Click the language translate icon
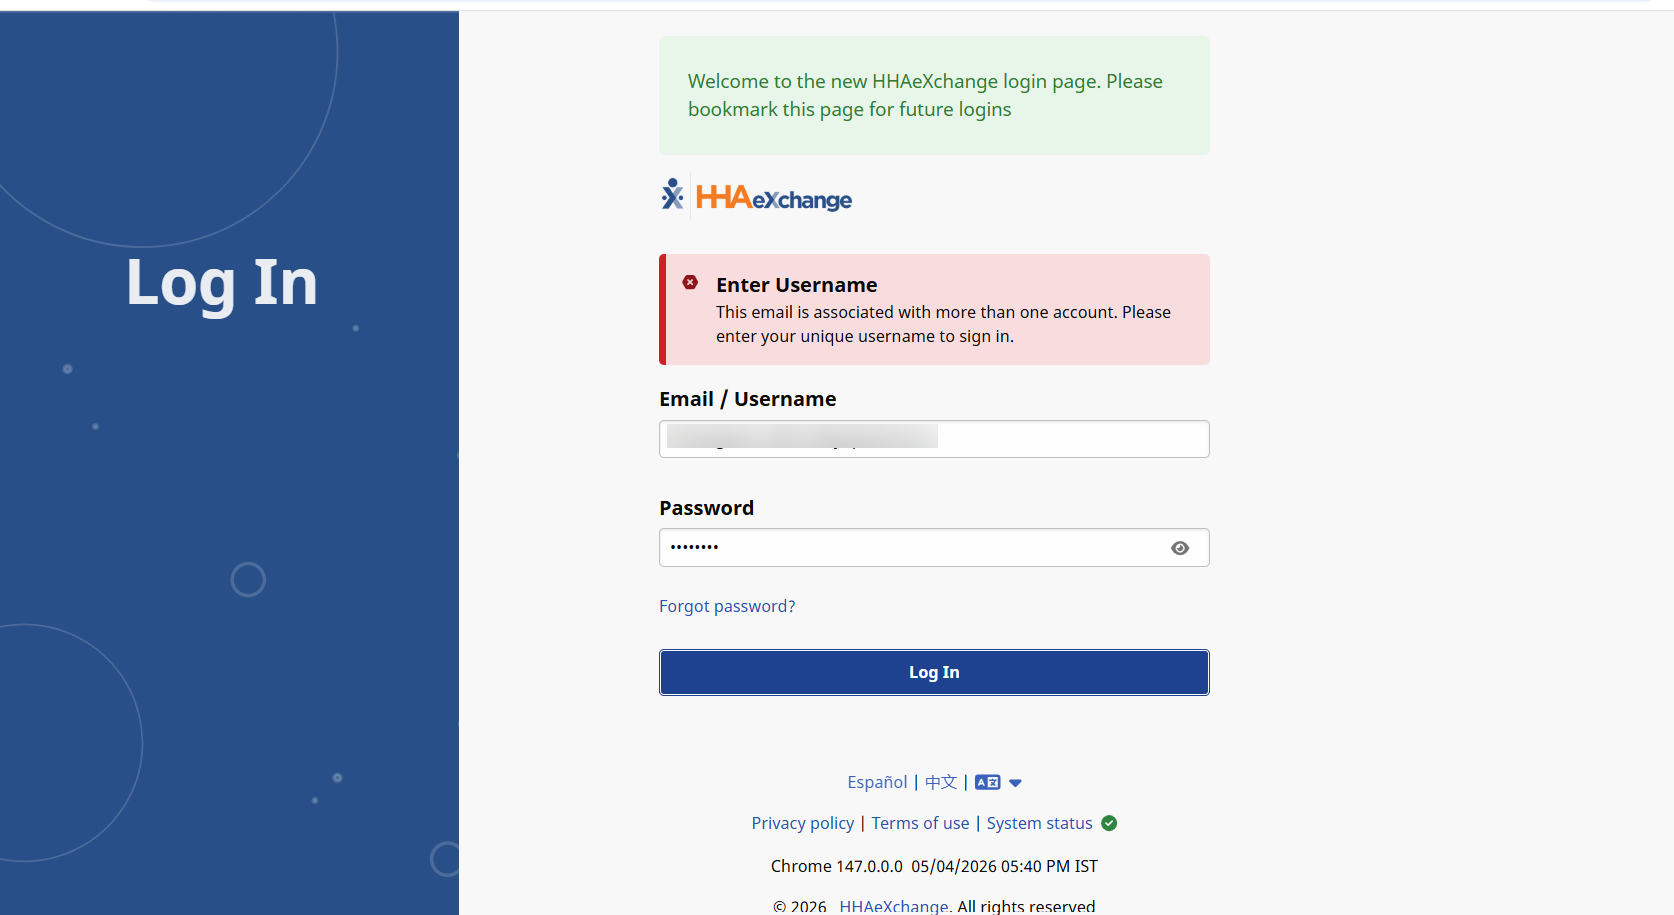1674x915 pixels. pyautogui.click(x=988, y=782)
